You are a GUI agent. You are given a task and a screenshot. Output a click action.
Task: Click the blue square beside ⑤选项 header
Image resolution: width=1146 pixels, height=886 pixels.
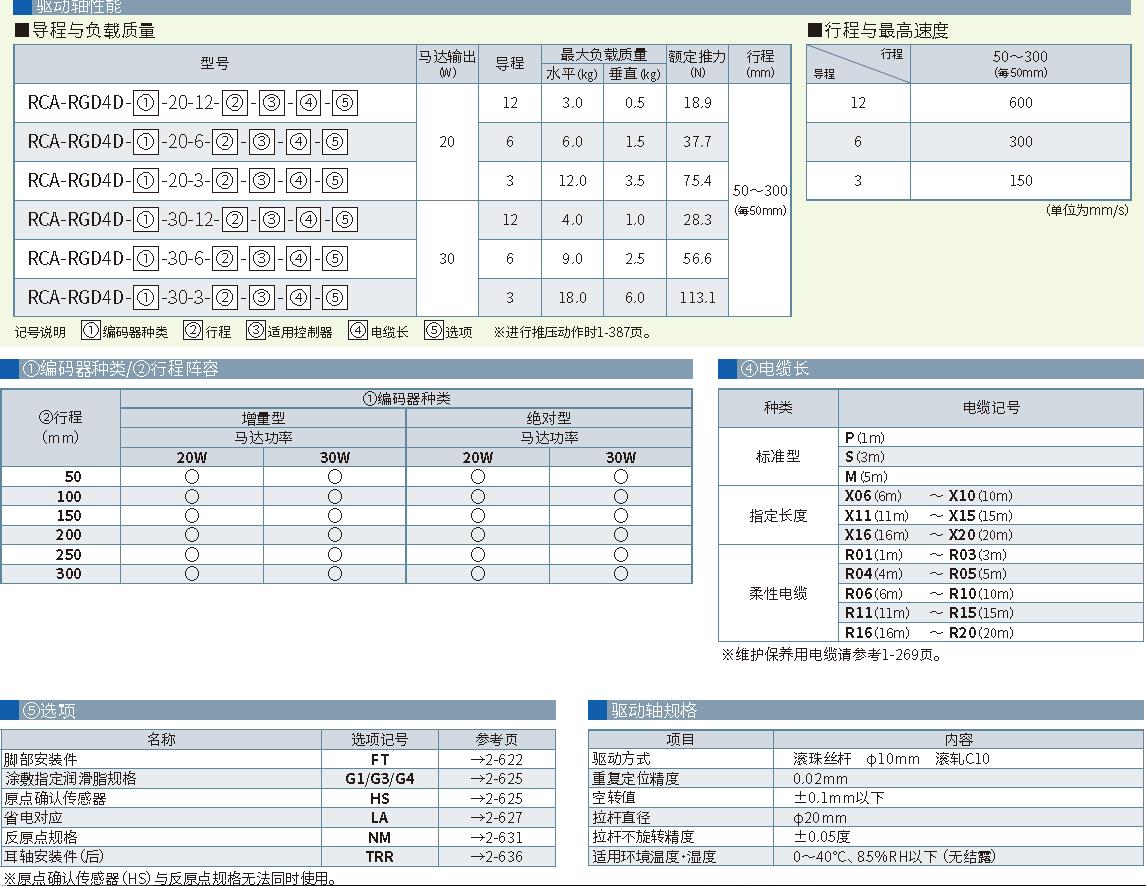9,711
